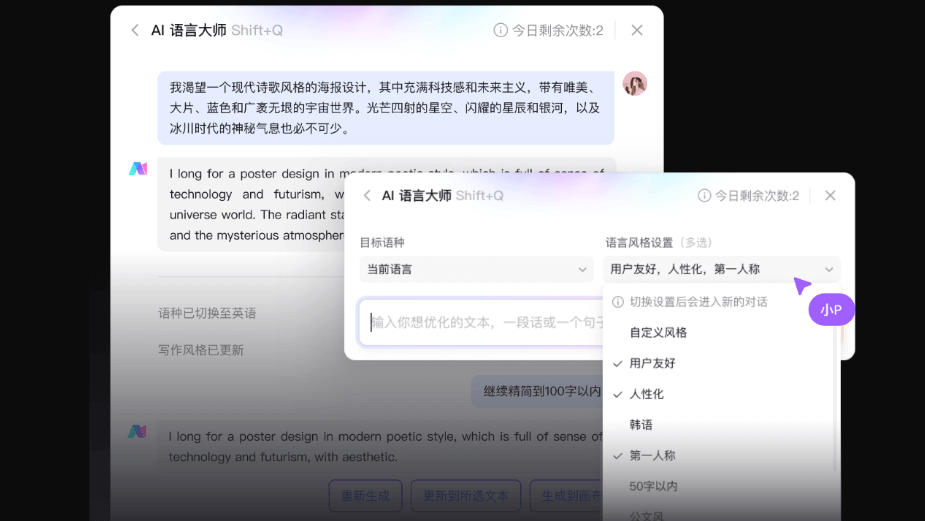This screenshot has width=925, height=521.
Task: Click info icon next to 今日剩余次数 in front window
Action: click(704, 196)
